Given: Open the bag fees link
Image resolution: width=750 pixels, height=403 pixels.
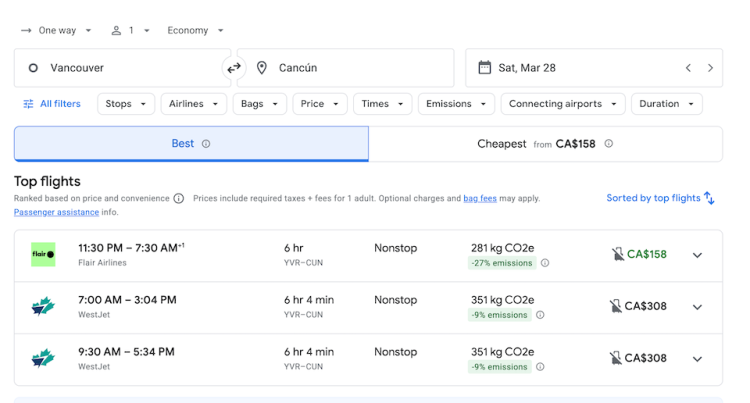Looking at the screenshot, I should click(479, 199).
